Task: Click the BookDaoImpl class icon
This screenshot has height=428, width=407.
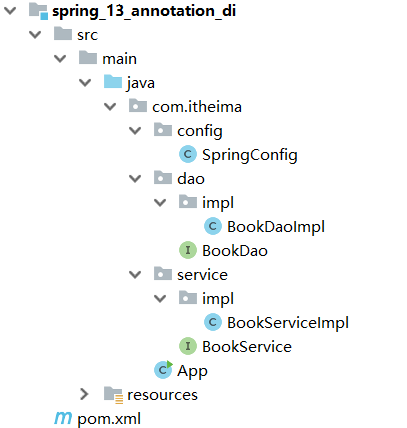Action: pyautogui.click(x=213, y=226)
